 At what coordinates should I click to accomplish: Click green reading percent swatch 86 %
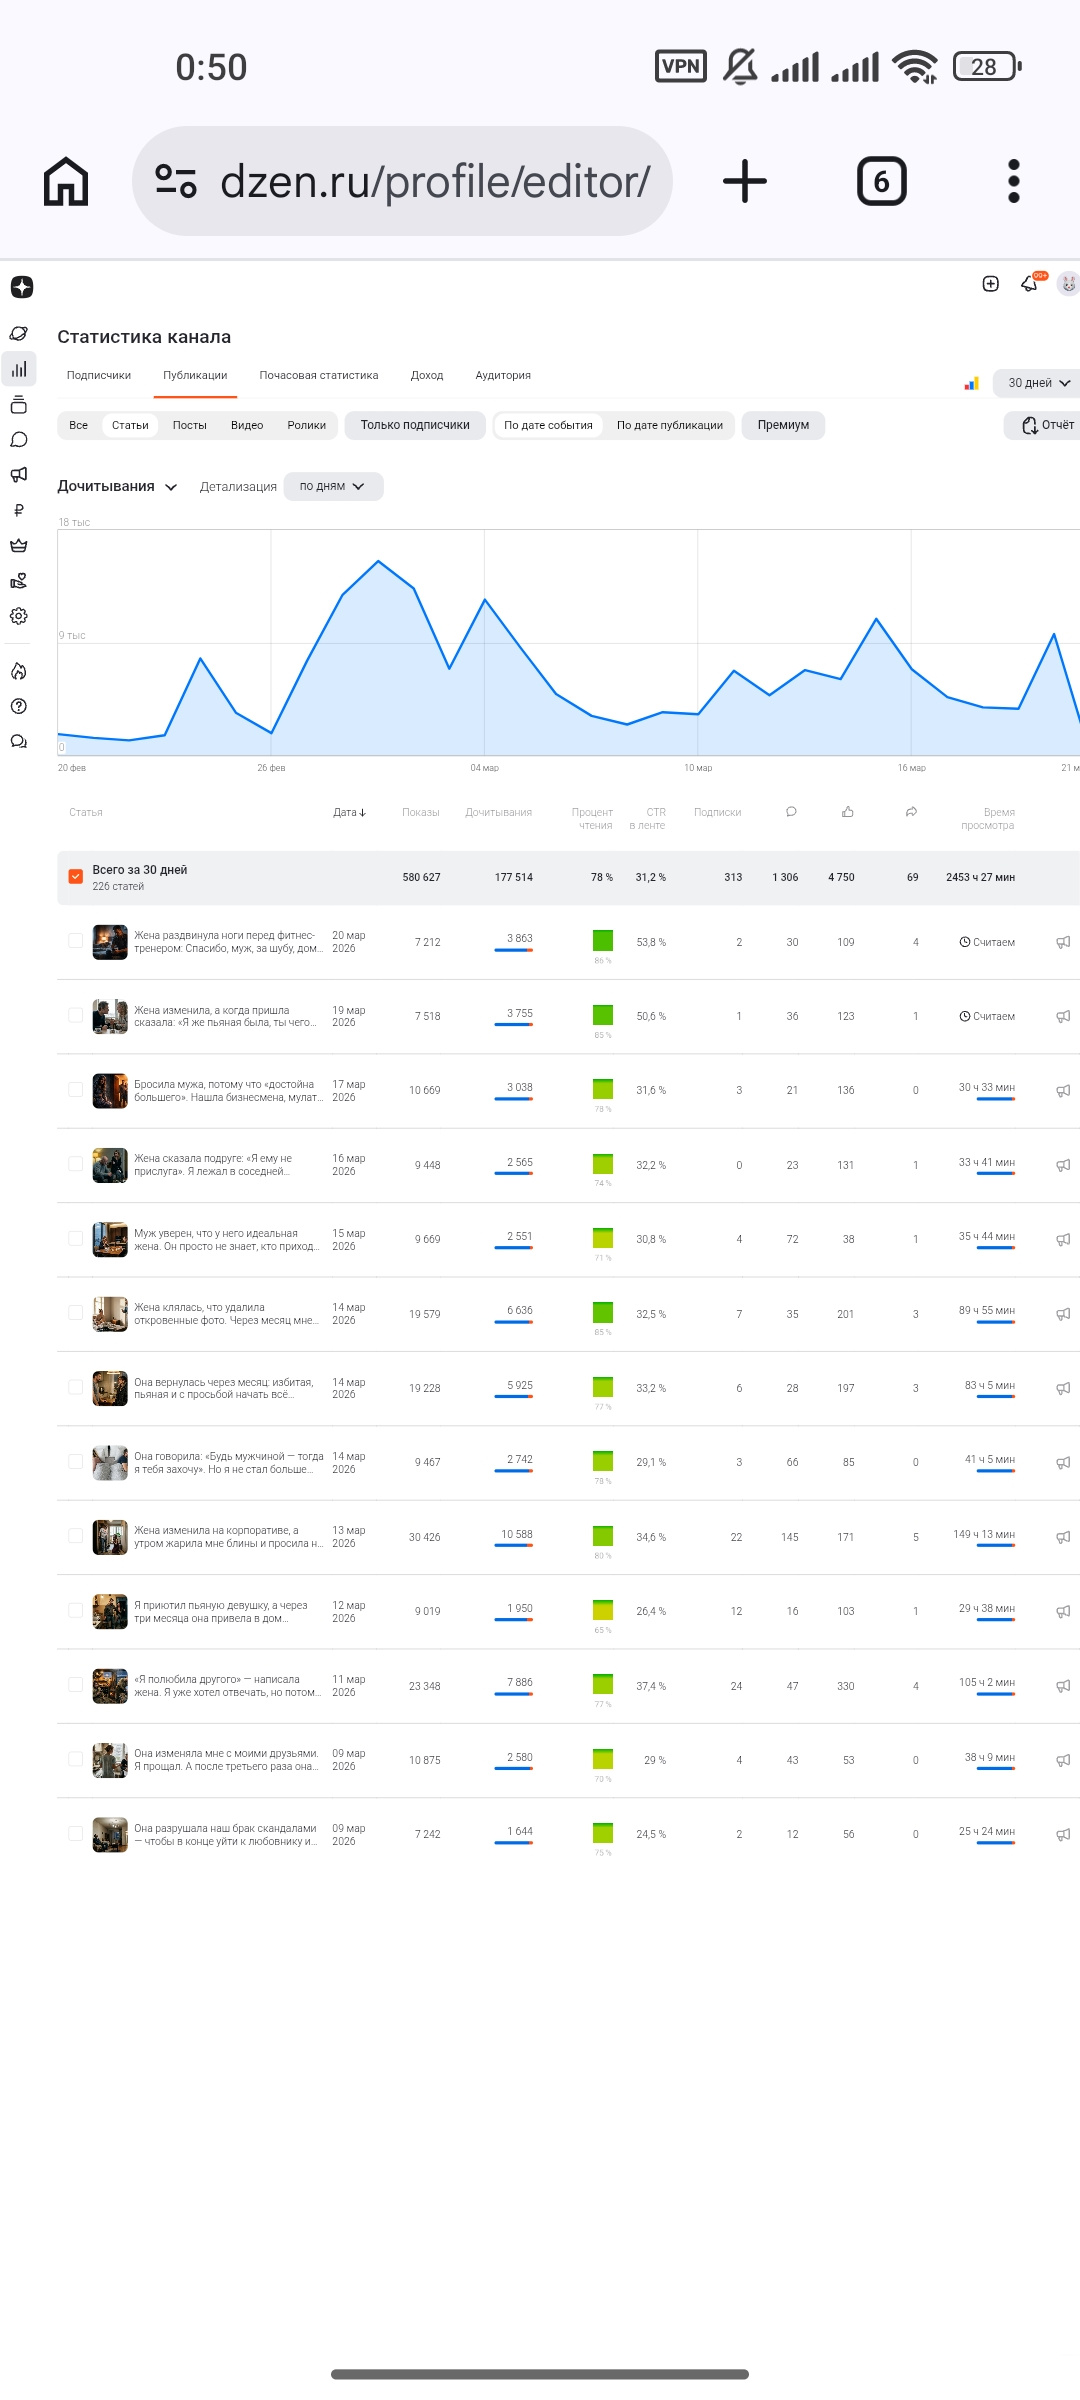click(x=603, y=940)
